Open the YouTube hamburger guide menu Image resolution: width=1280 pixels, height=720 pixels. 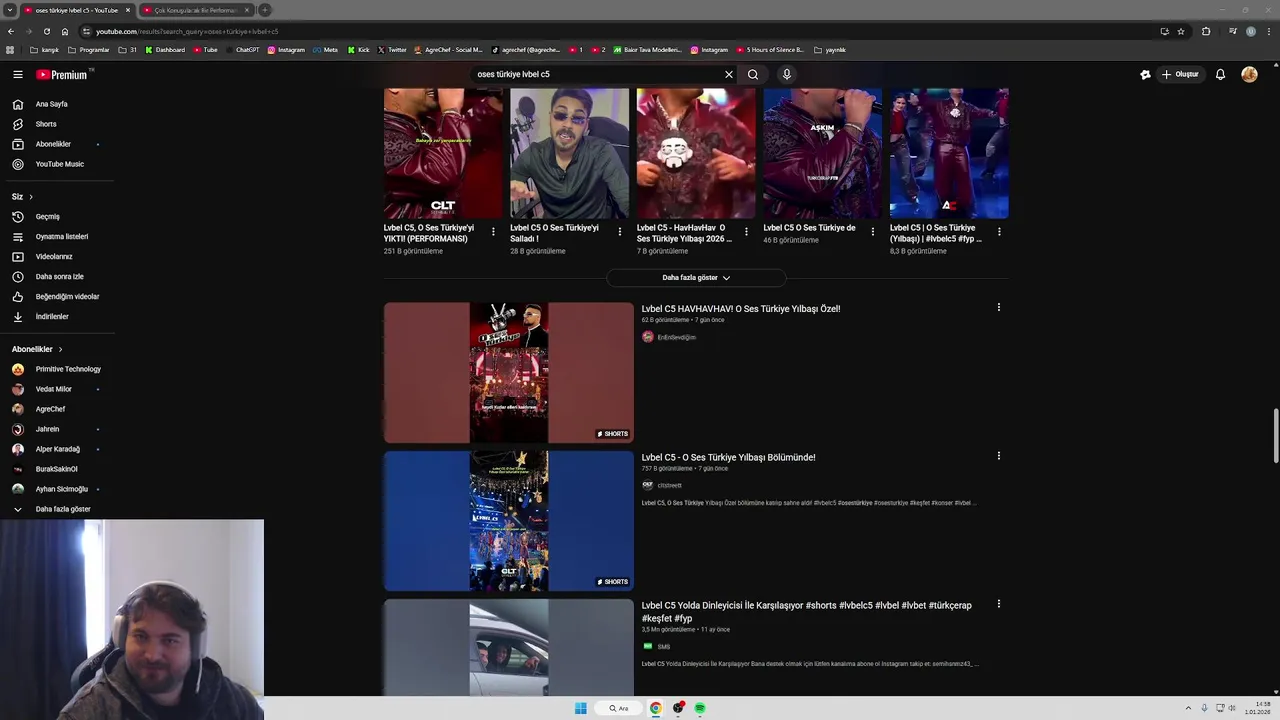point(18,74)
